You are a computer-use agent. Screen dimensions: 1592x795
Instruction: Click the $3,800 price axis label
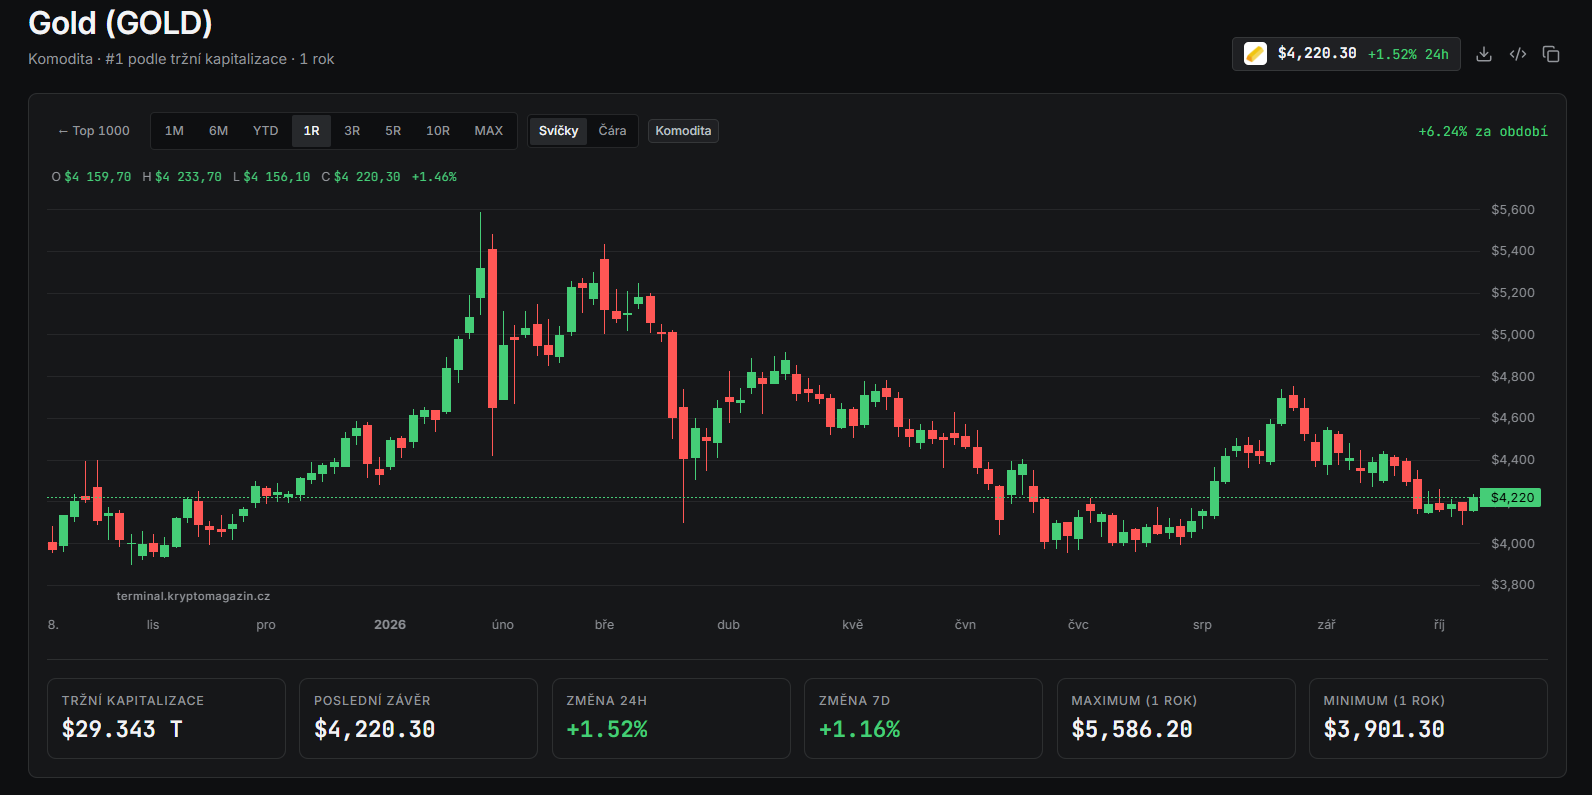point(1513,585)
